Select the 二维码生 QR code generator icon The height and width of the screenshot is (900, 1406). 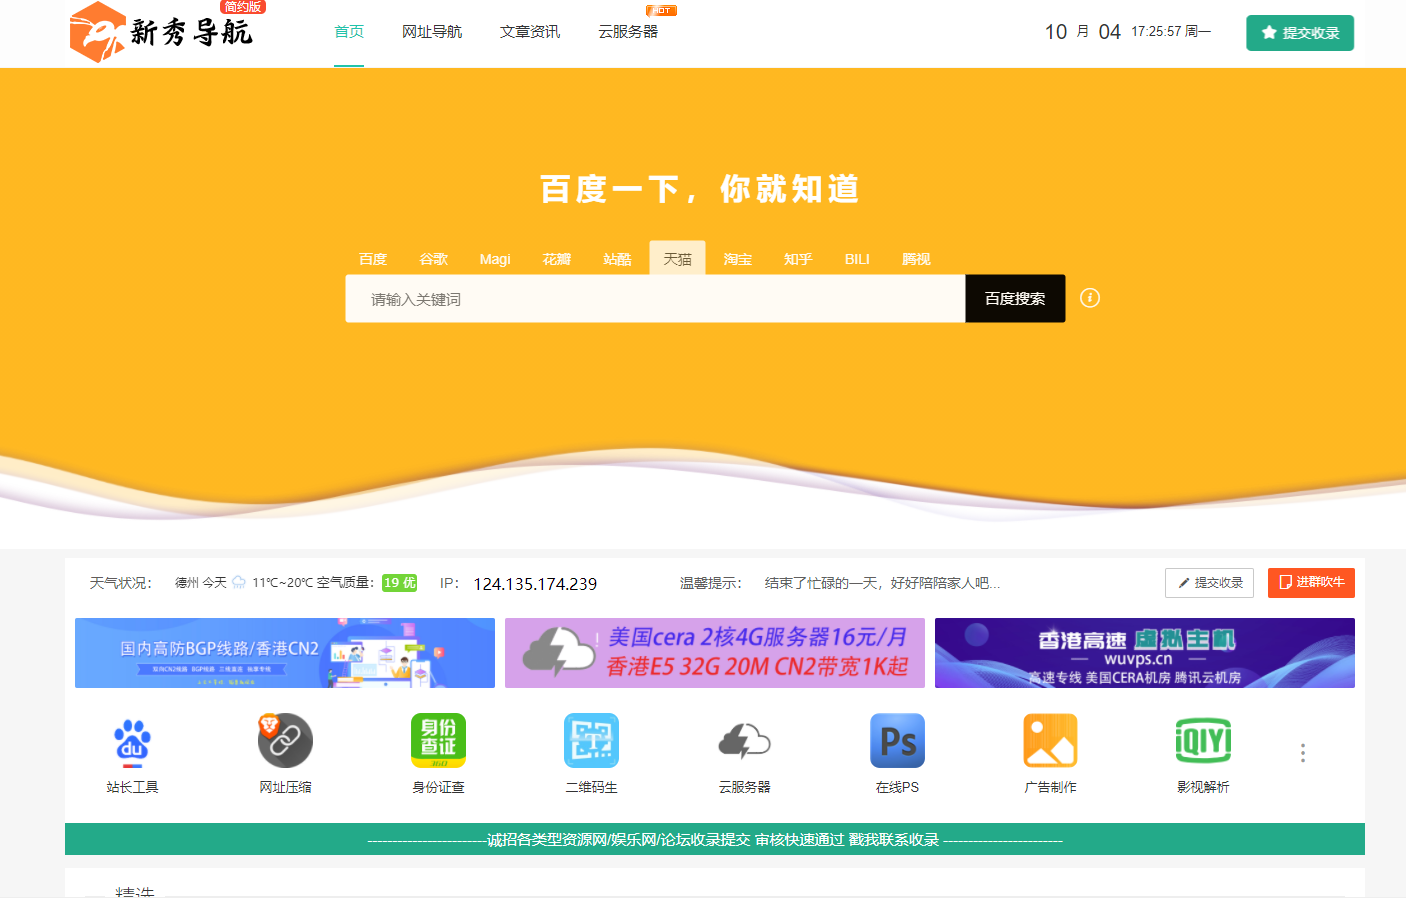pos(591,741)
